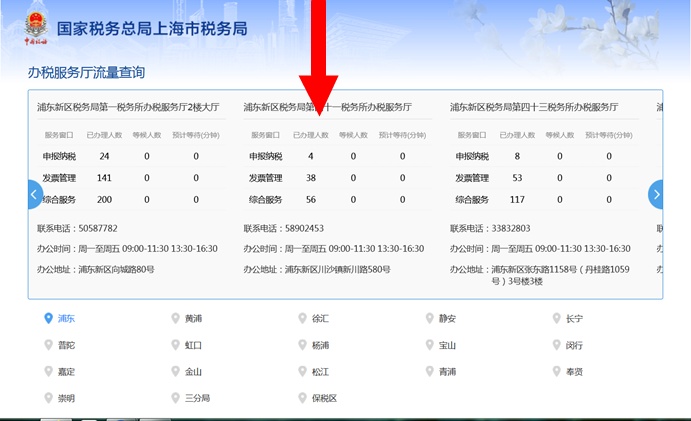The width and height of the screenshot is (691, 421).
Task: Click the location pin beside 虹口
Action: tap(175, 345)
